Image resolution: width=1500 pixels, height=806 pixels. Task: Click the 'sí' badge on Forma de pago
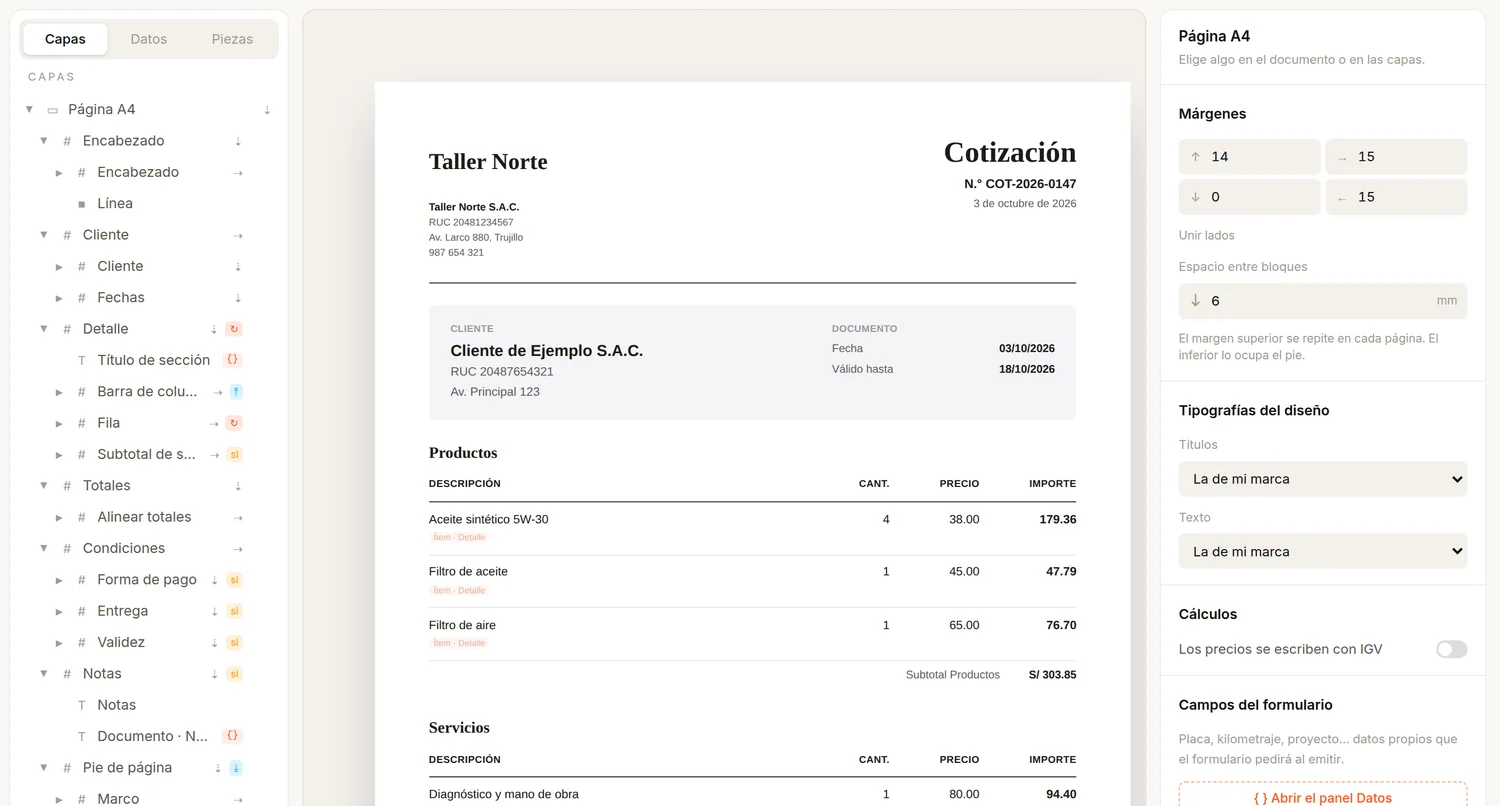pos(235,580)
